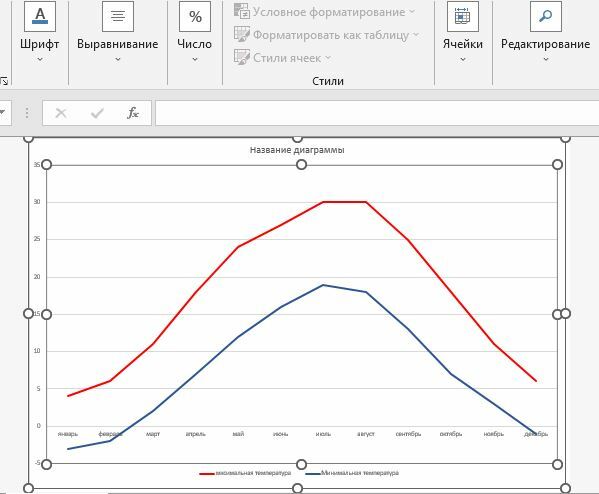
Task: Expand the Ячейки dropdown chevron
Action: pos(463,59)
